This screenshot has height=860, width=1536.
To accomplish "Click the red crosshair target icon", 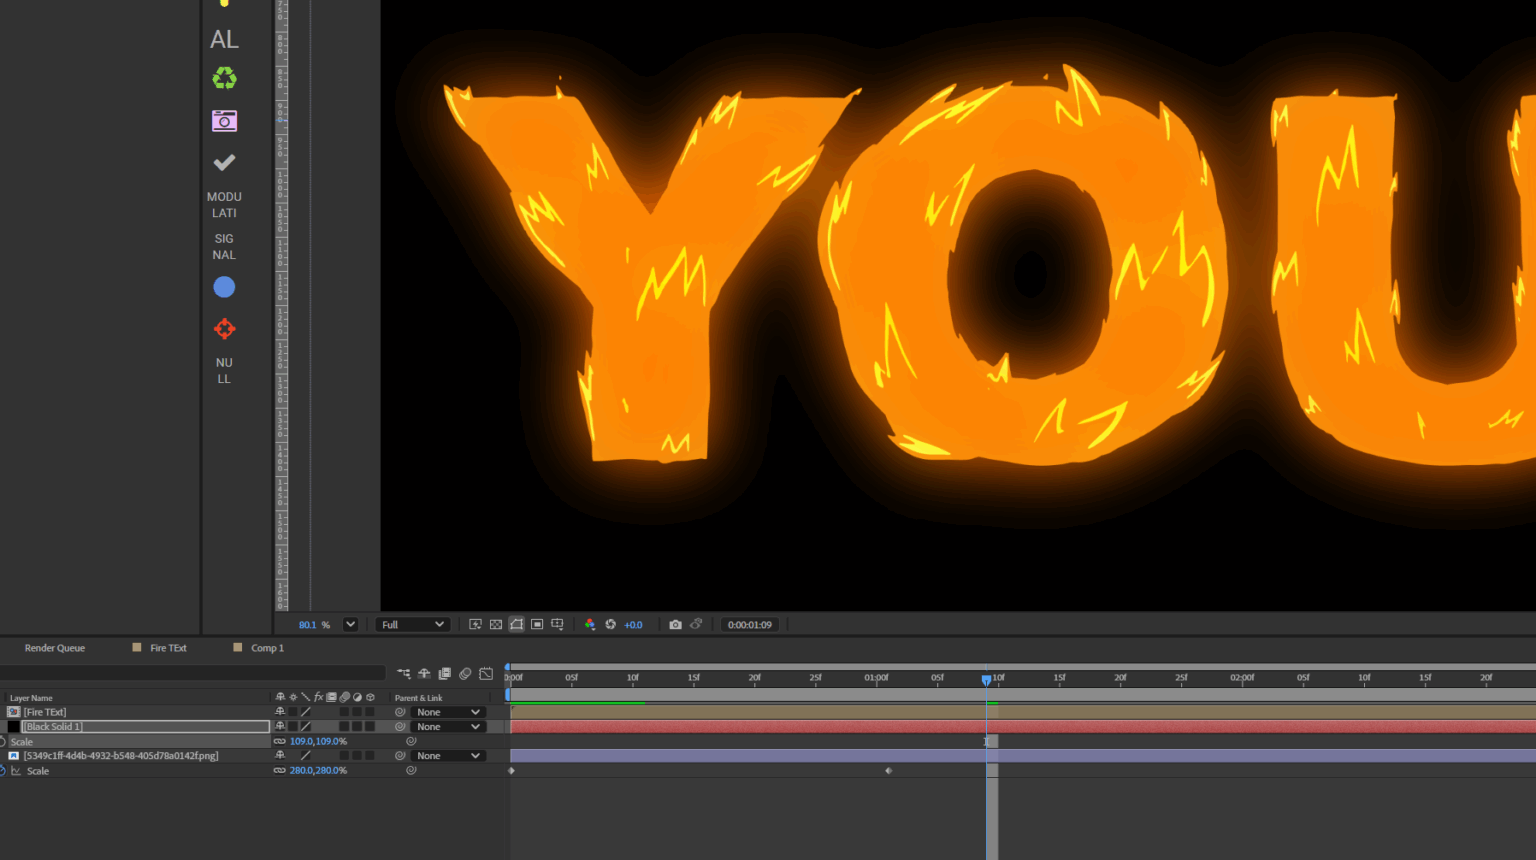I will click(224, 329).
